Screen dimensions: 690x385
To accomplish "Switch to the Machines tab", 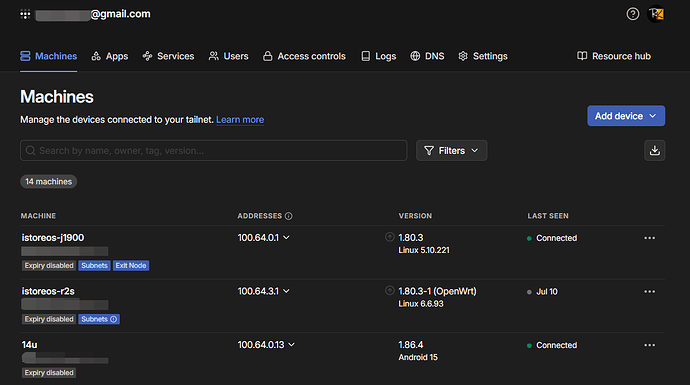I will (48, 56).
